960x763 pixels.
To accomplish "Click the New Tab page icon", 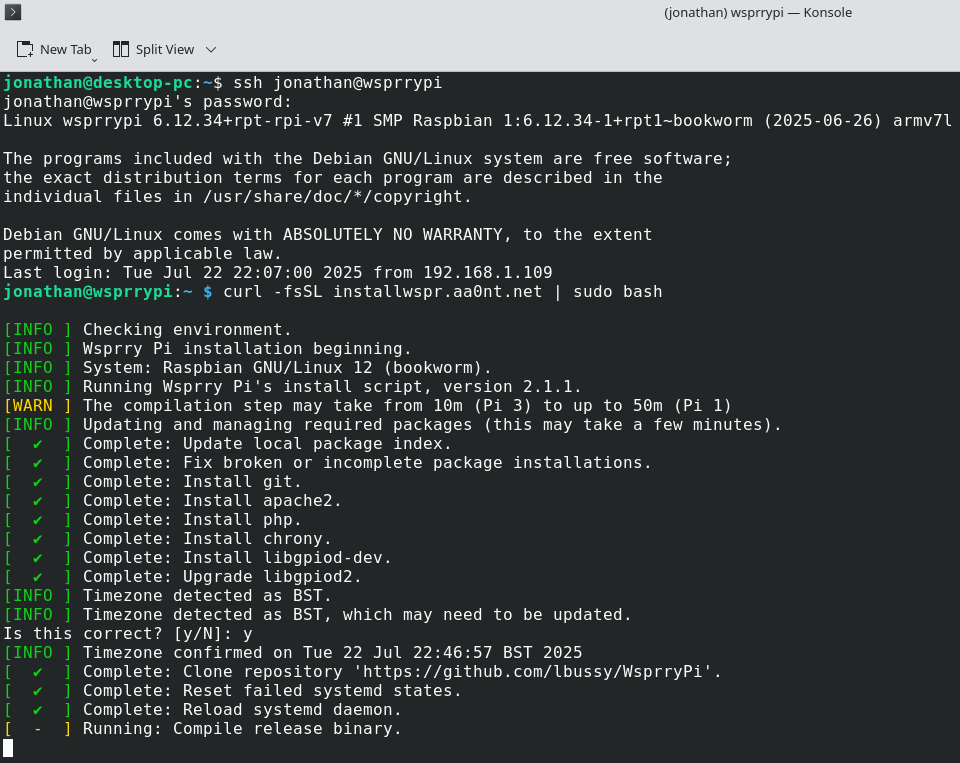I will tap(25, 50).
